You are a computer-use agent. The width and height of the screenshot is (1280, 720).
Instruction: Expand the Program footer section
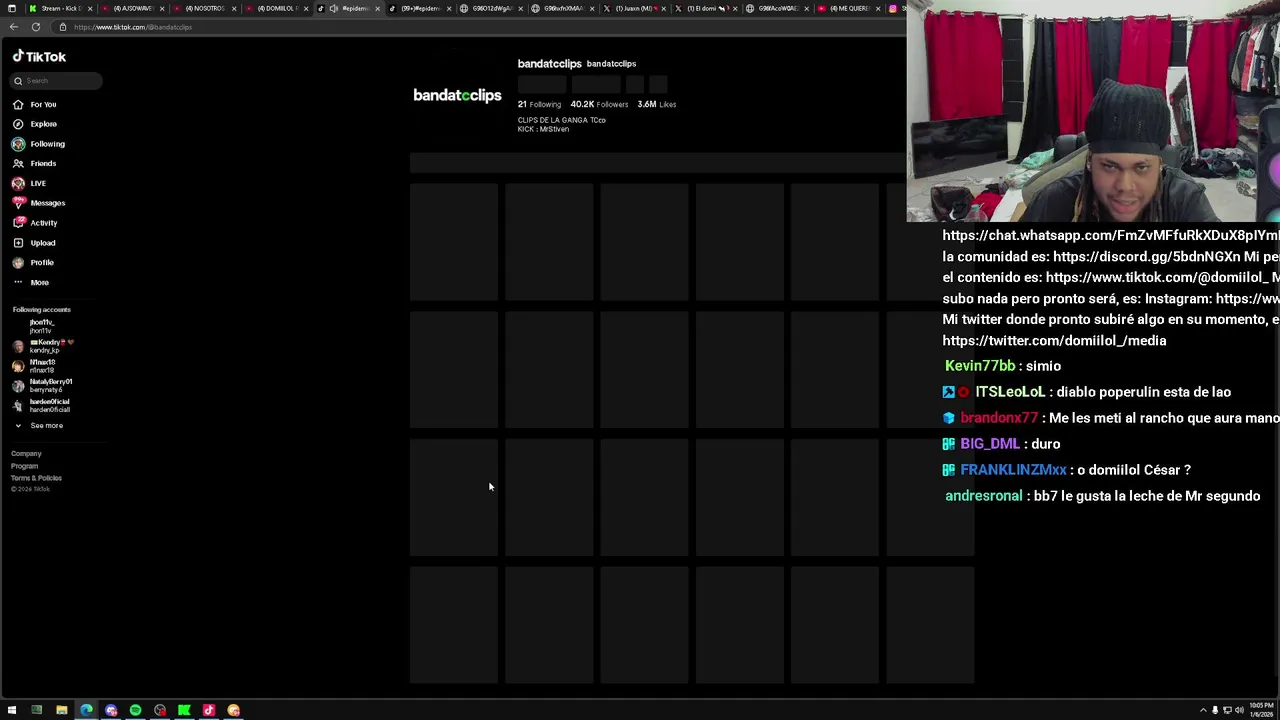click(24, 466)
